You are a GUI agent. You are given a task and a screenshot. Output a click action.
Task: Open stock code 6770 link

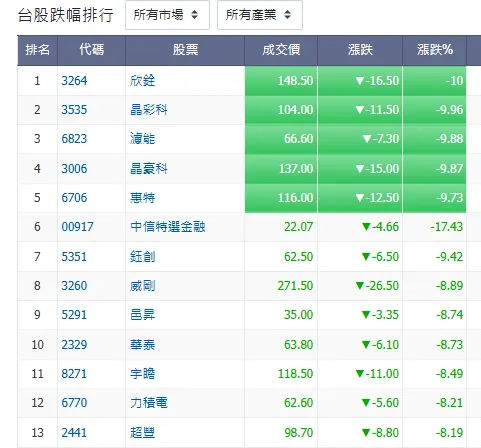point(74,403)
